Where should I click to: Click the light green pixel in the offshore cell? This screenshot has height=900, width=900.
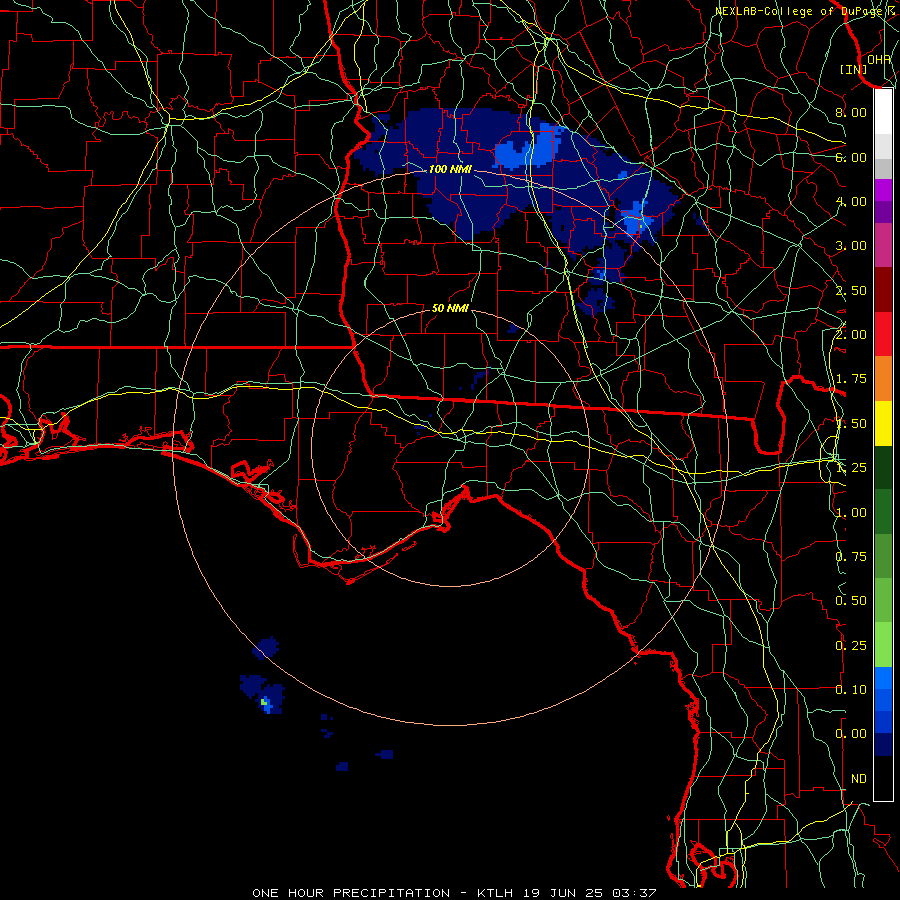(263, 702)
